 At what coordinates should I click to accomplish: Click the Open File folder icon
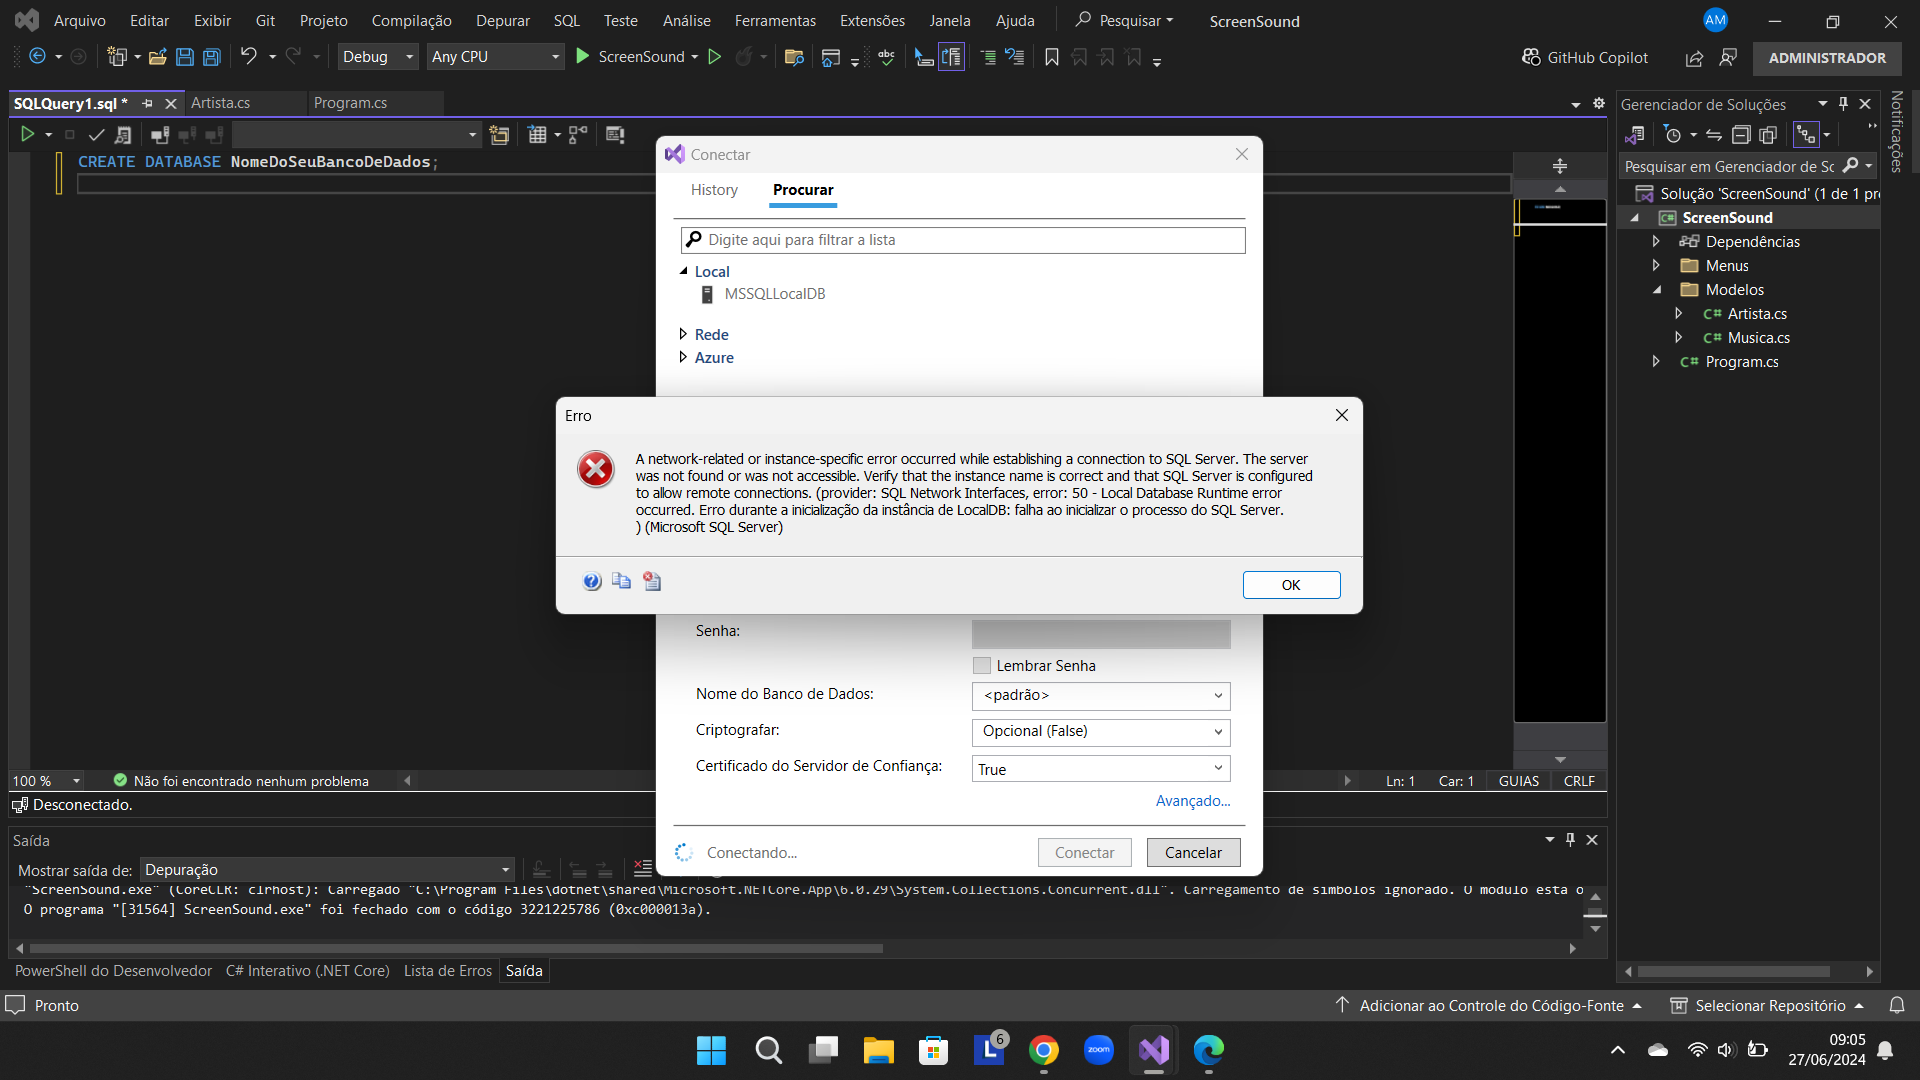(157, 57)
